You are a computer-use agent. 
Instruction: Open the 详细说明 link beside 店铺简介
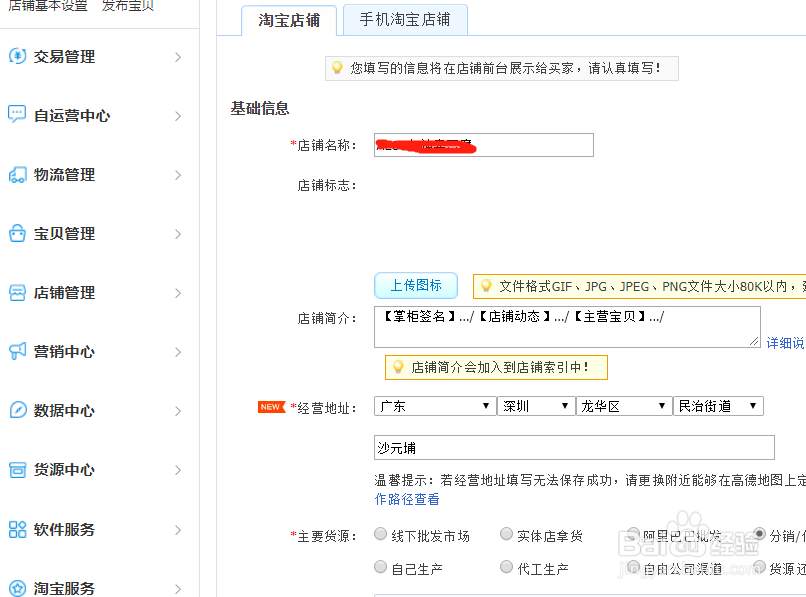[x=785, y=343]
